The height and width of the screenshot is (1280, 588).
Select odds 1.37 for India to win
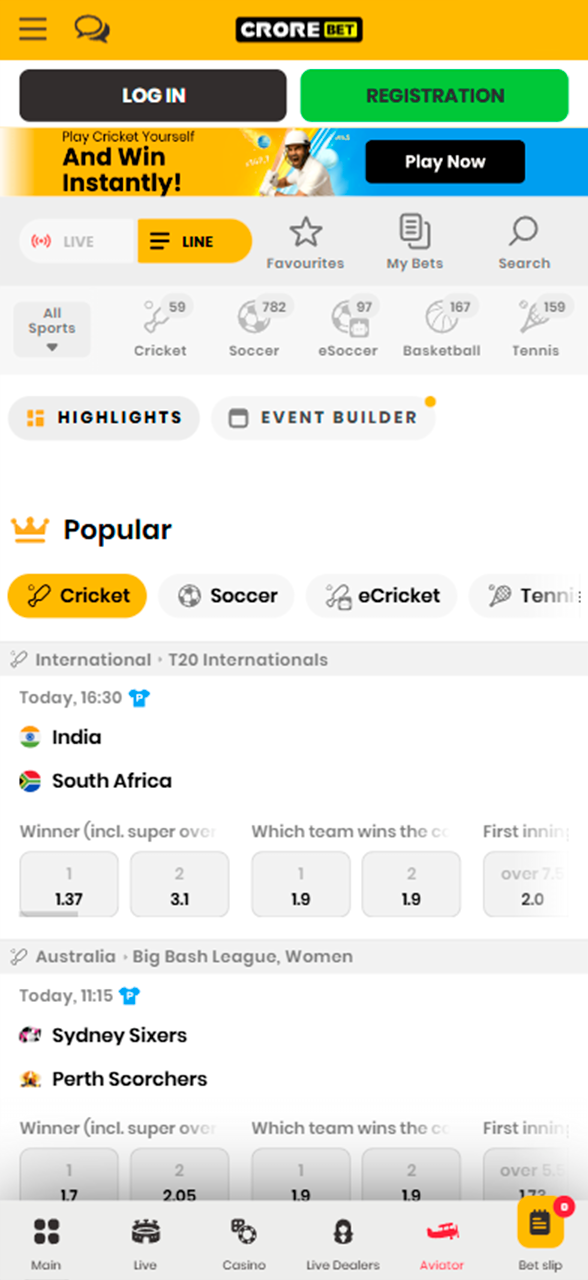[68, 884]
